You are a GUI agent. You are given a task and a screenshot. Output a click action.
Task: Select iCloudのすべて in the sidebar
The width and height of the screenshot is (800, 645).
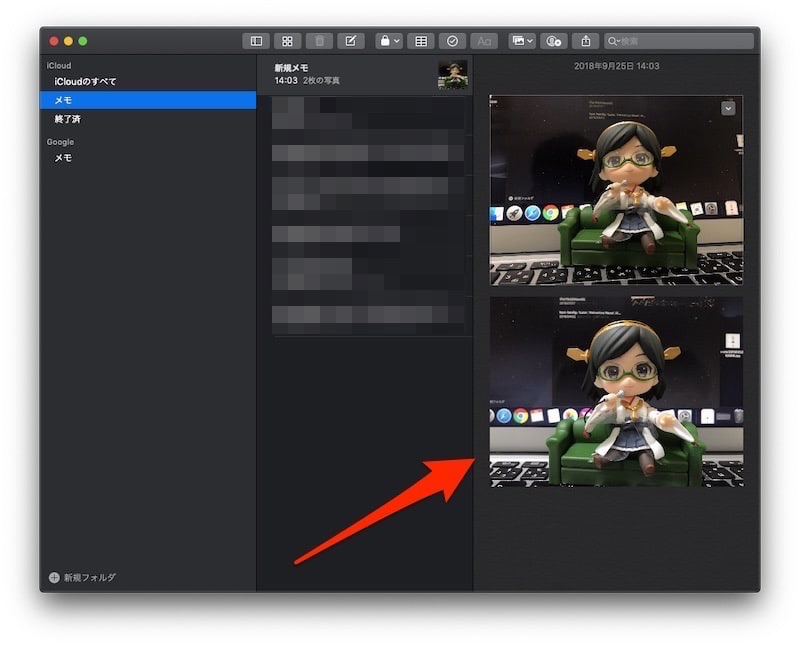coord(85,81)
